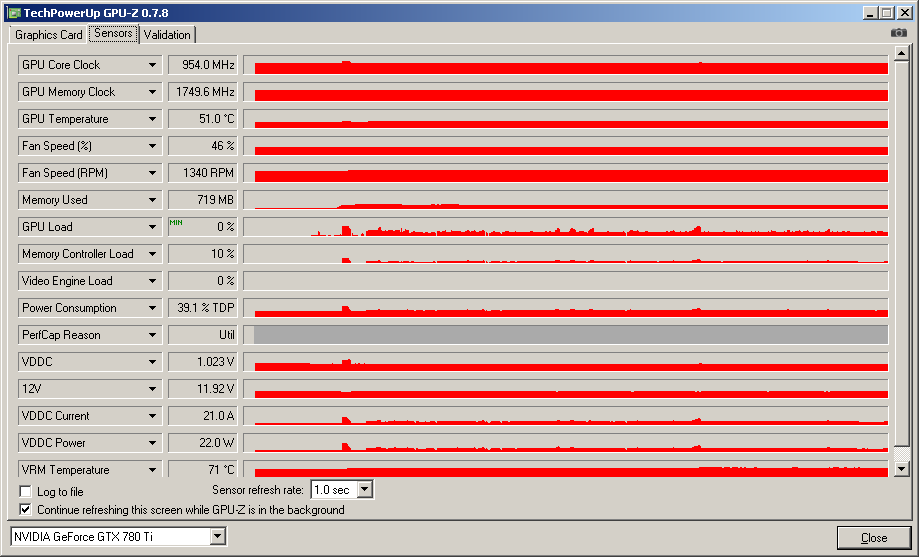Click the 39.1 % TDP value
919x557 pixels.
pos(202,308)
